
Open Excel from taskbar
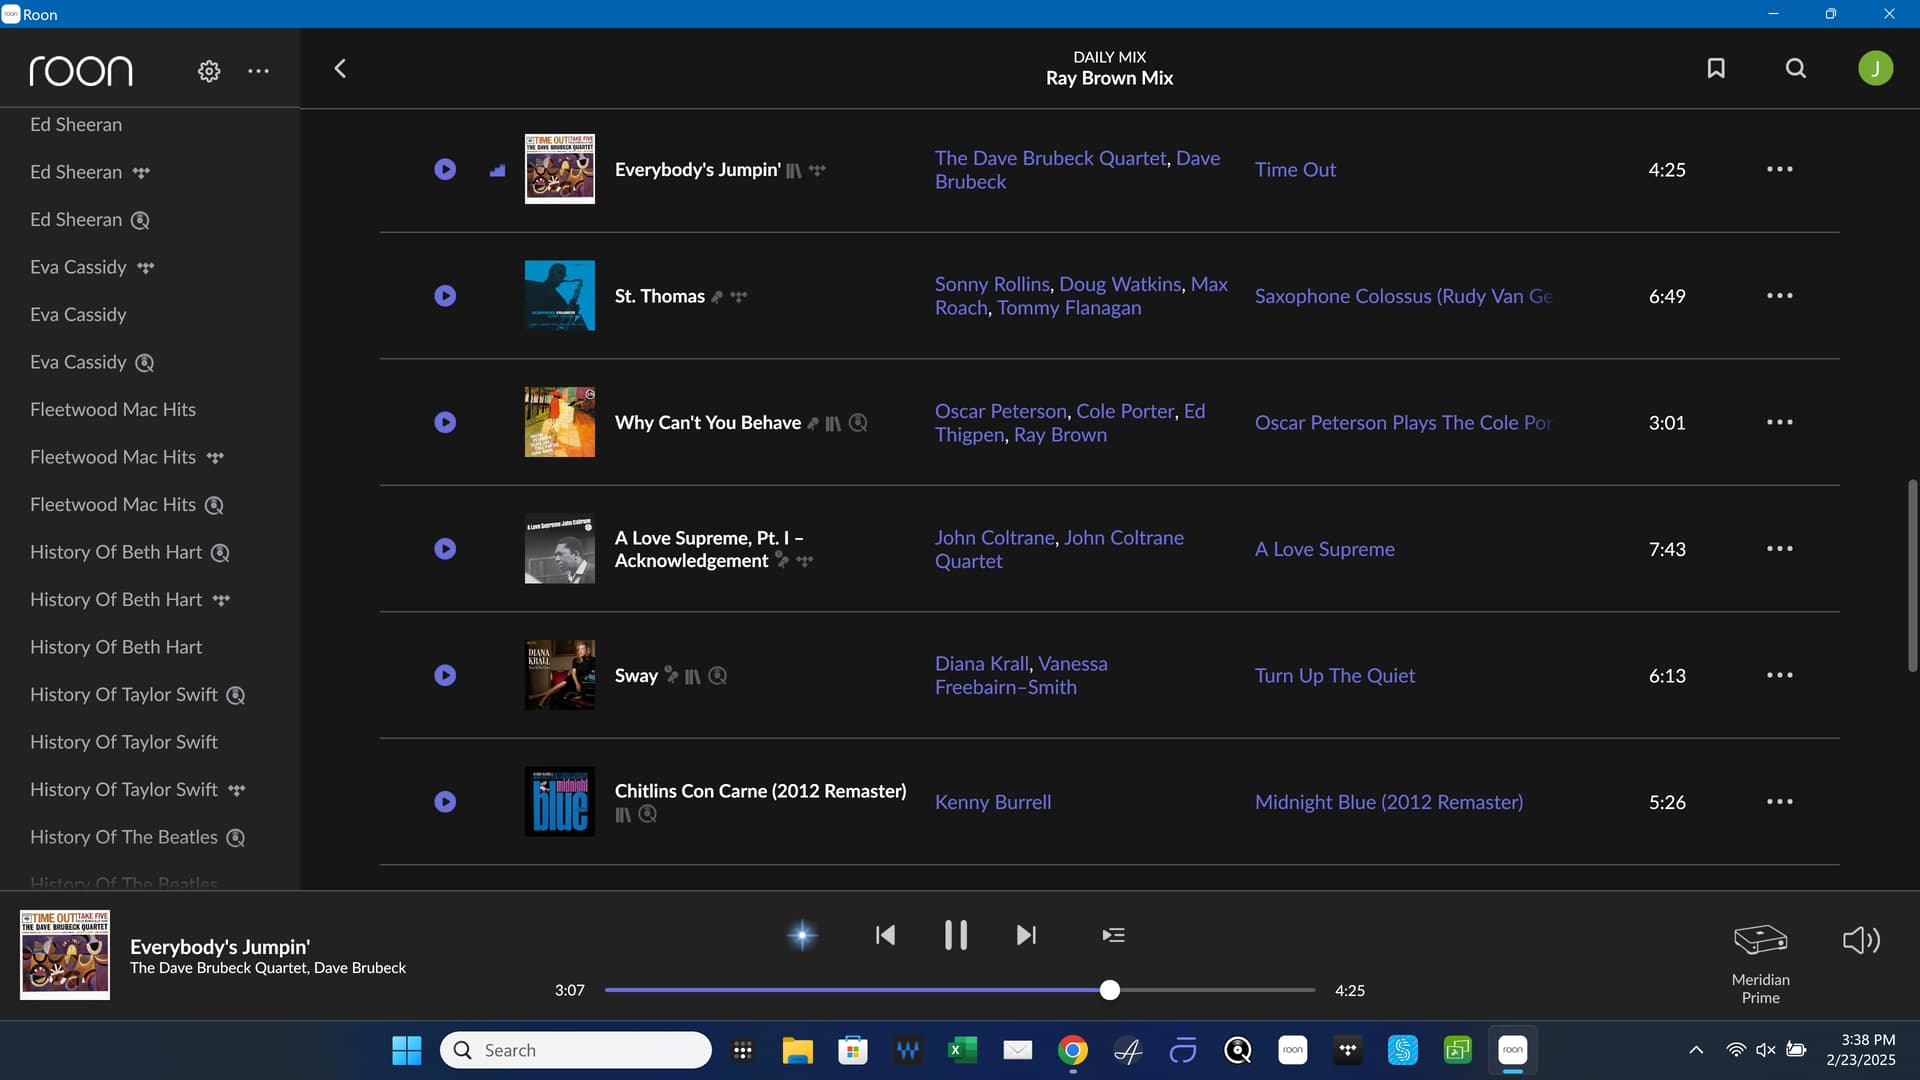[x=962, y=1050]
